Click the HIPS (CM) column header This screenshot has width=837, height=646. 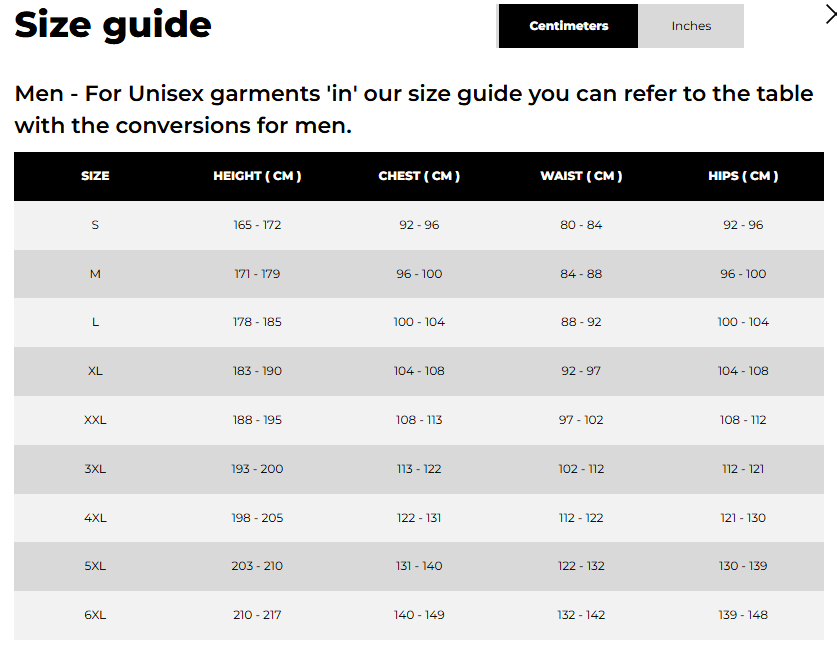coord(743,176)
